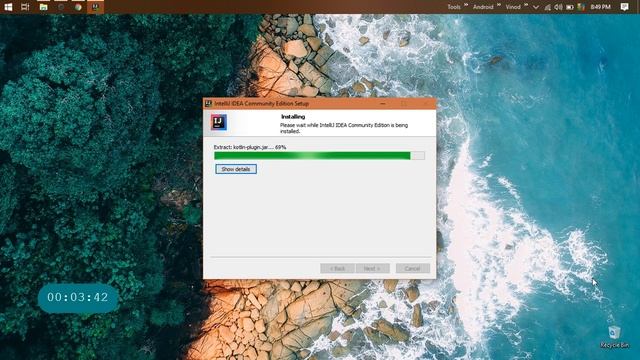The height and width of the screenshot is (360, 640).
Task: Click the 'Installing' heading text
Action: click(x=293, y=117)
